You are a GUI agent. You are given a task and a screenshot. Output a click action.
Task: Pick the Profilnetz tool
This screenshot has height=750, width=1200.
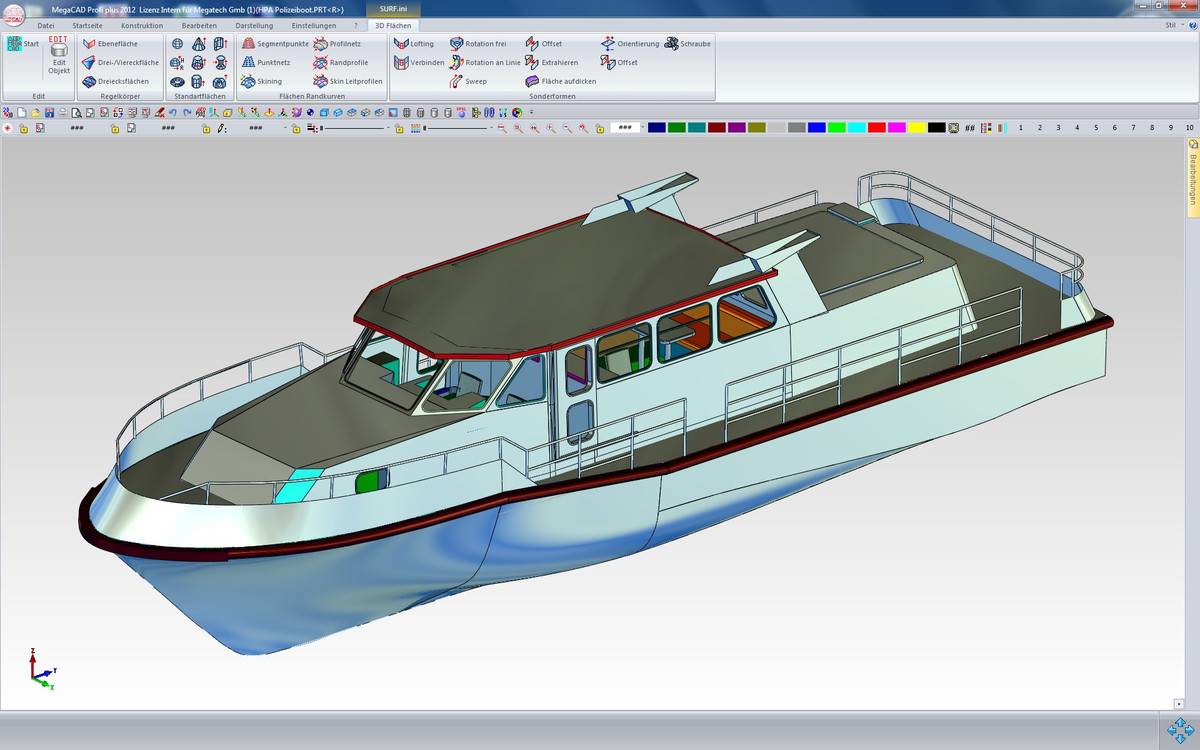[337, 44]
